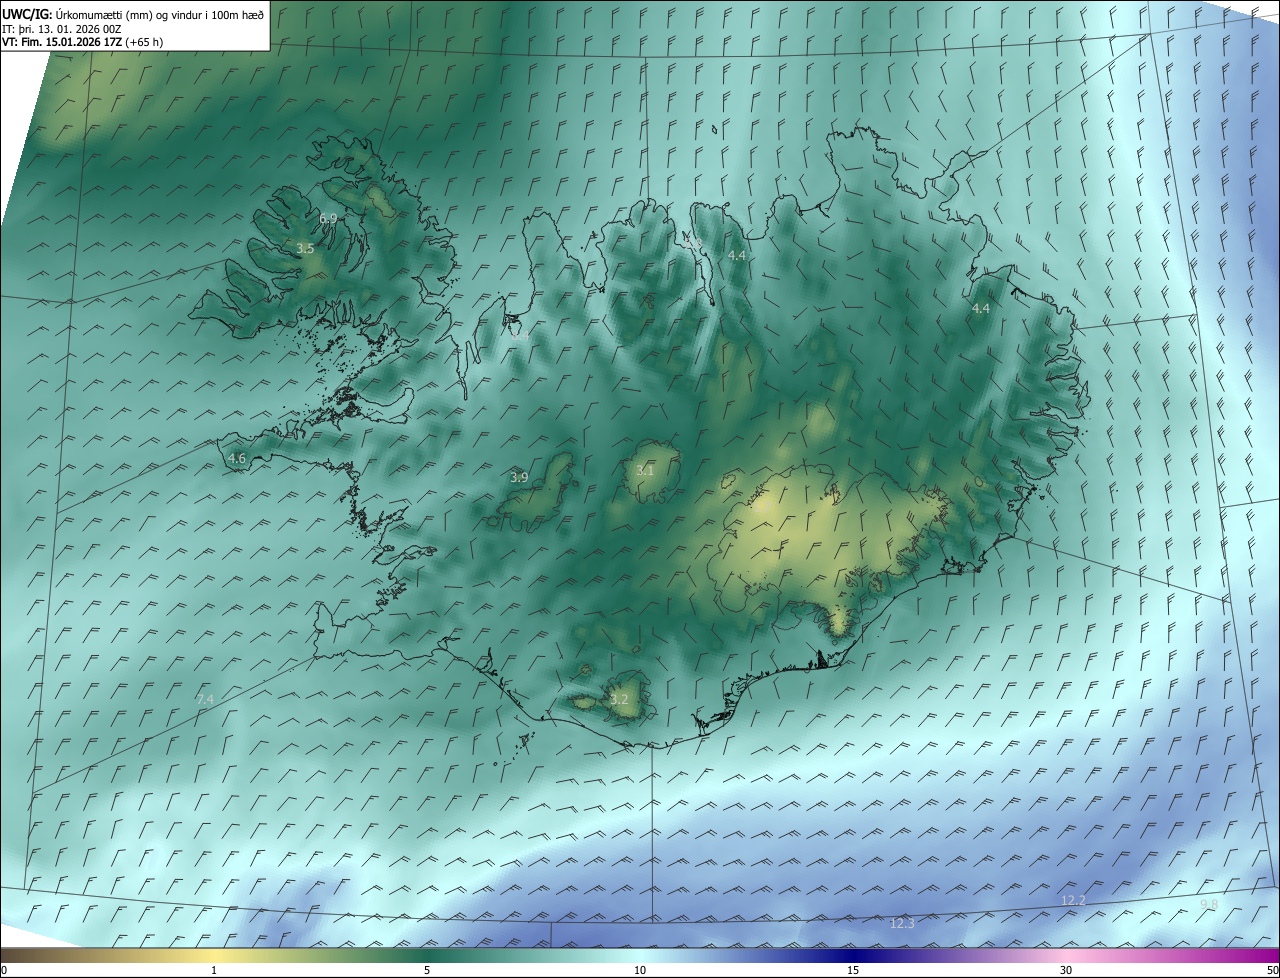The image size is (1280, 978).
Task: Click the color scale tick labeled 50
Action: click(x=1272, y=970)
